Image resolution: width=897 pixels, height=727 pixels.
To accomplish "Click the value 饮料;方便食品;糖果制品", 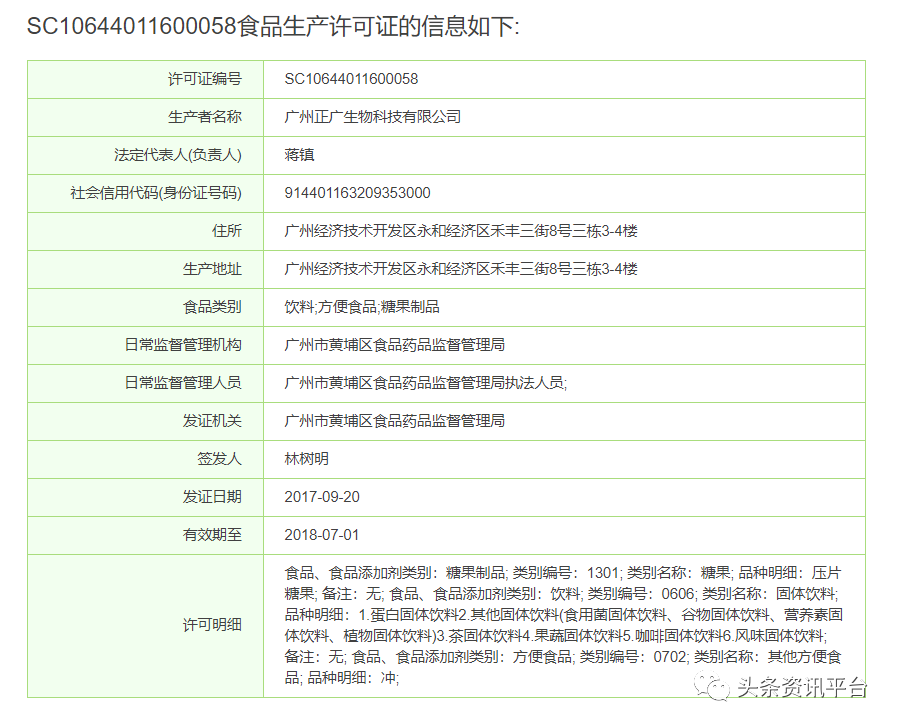I will [x=362, y=307].
